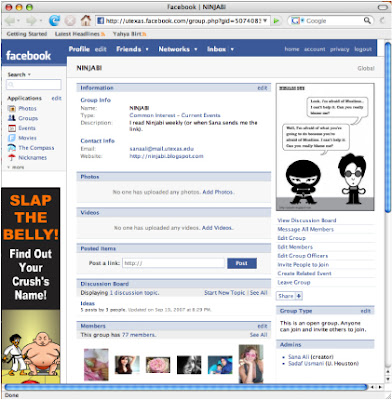Open the Photos application icon in sidebar
392x400 pixels.
[x=12, y=109]
